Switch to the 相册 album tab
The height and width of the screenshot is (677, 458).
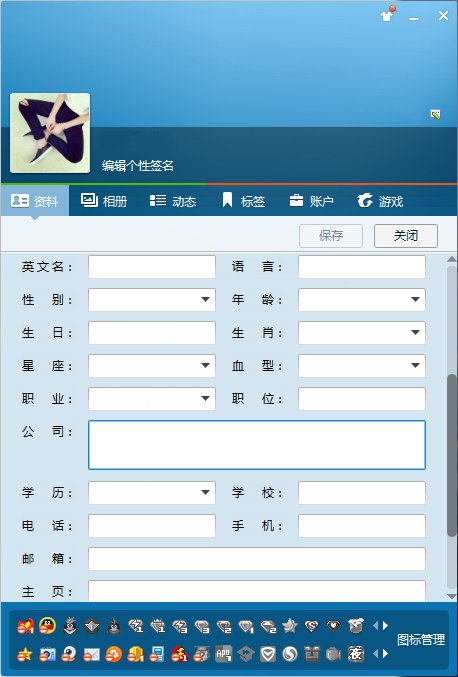pyautogui.click(x=104, y=201)
